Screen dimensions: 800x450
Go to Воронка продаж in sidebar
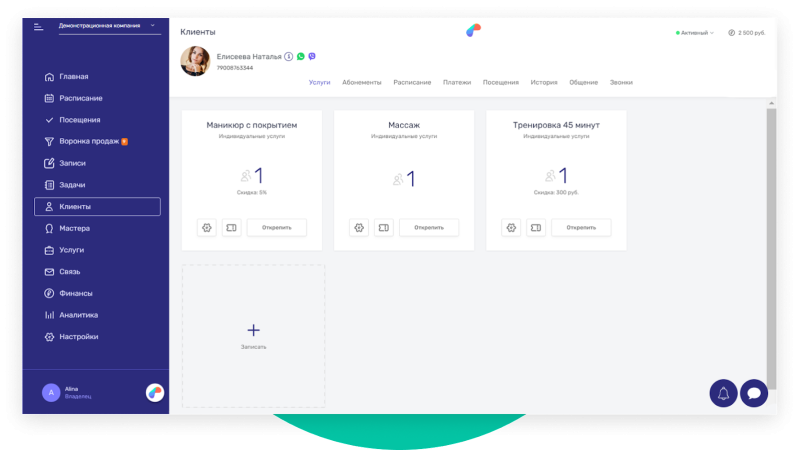pos(92,141)
